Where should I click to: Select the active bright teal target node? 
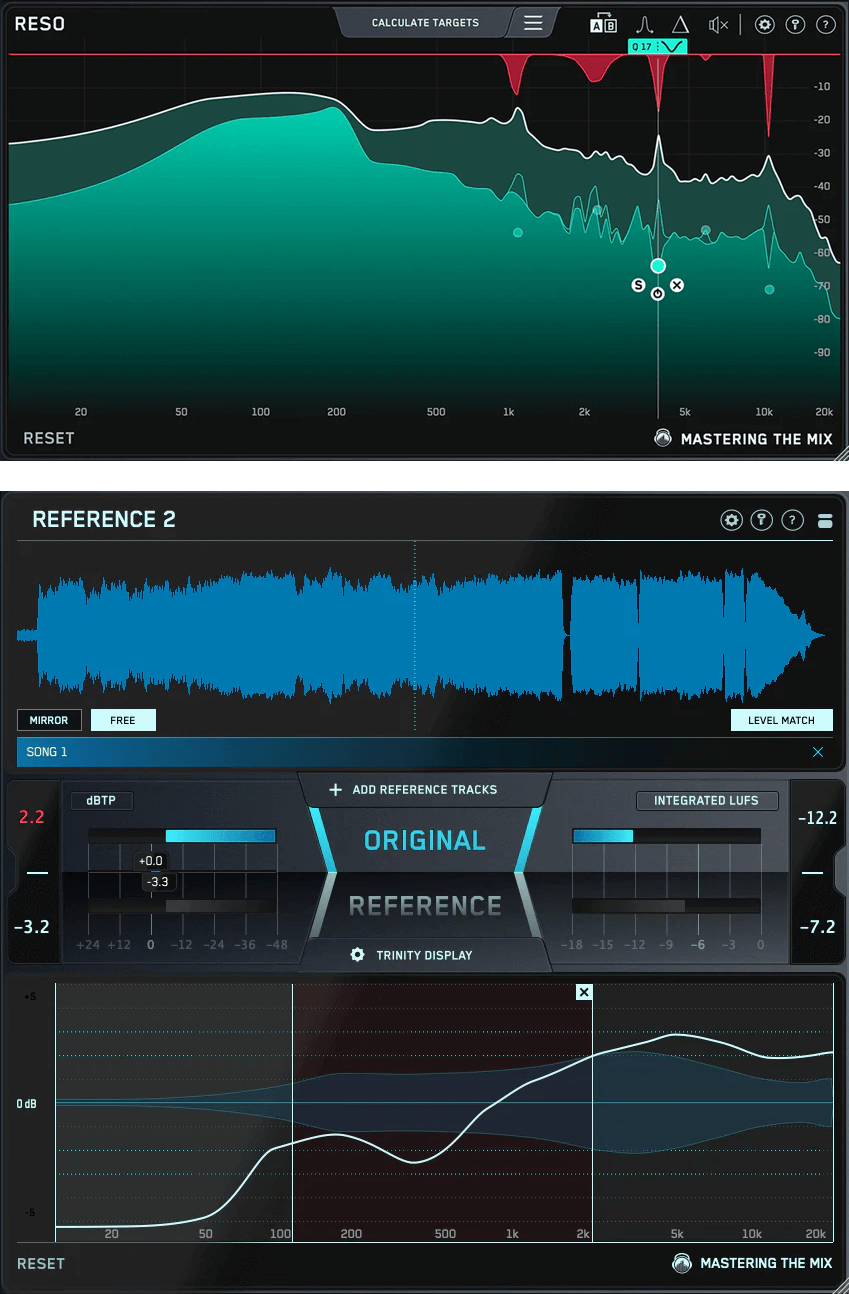(658, 266)
